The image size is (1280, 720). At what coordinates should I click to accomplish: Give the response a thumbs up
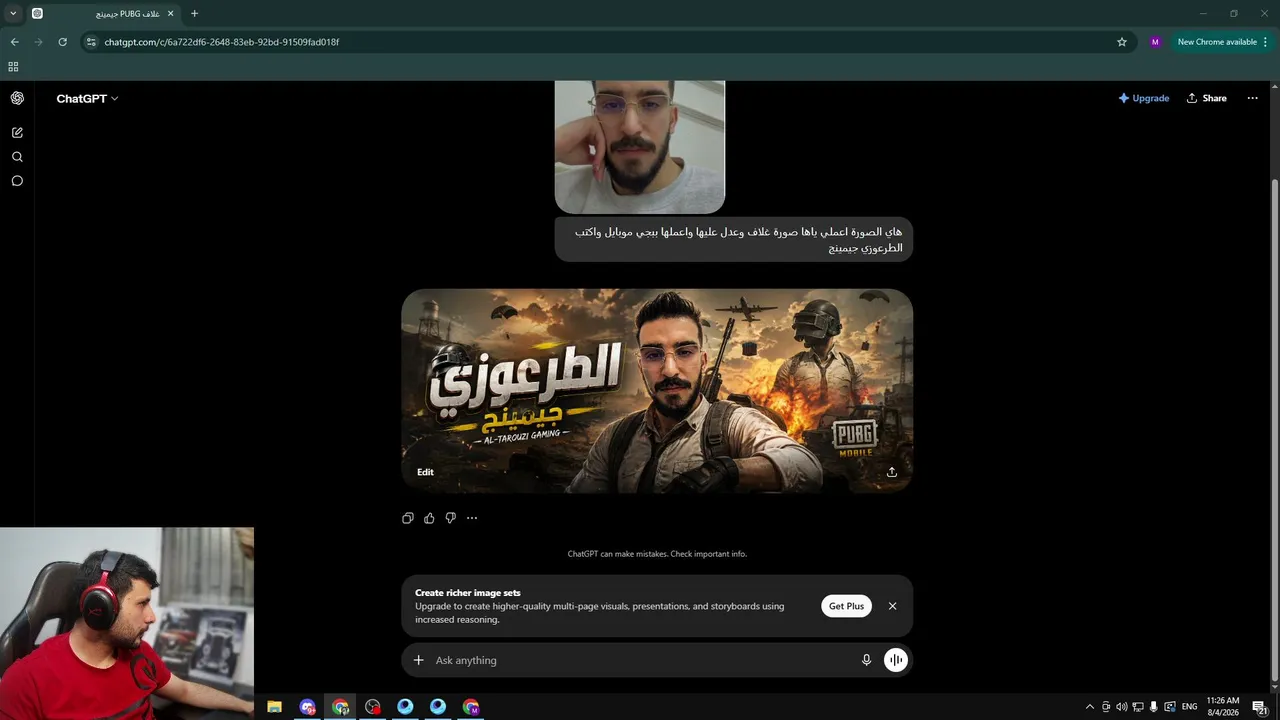point(429,518)
